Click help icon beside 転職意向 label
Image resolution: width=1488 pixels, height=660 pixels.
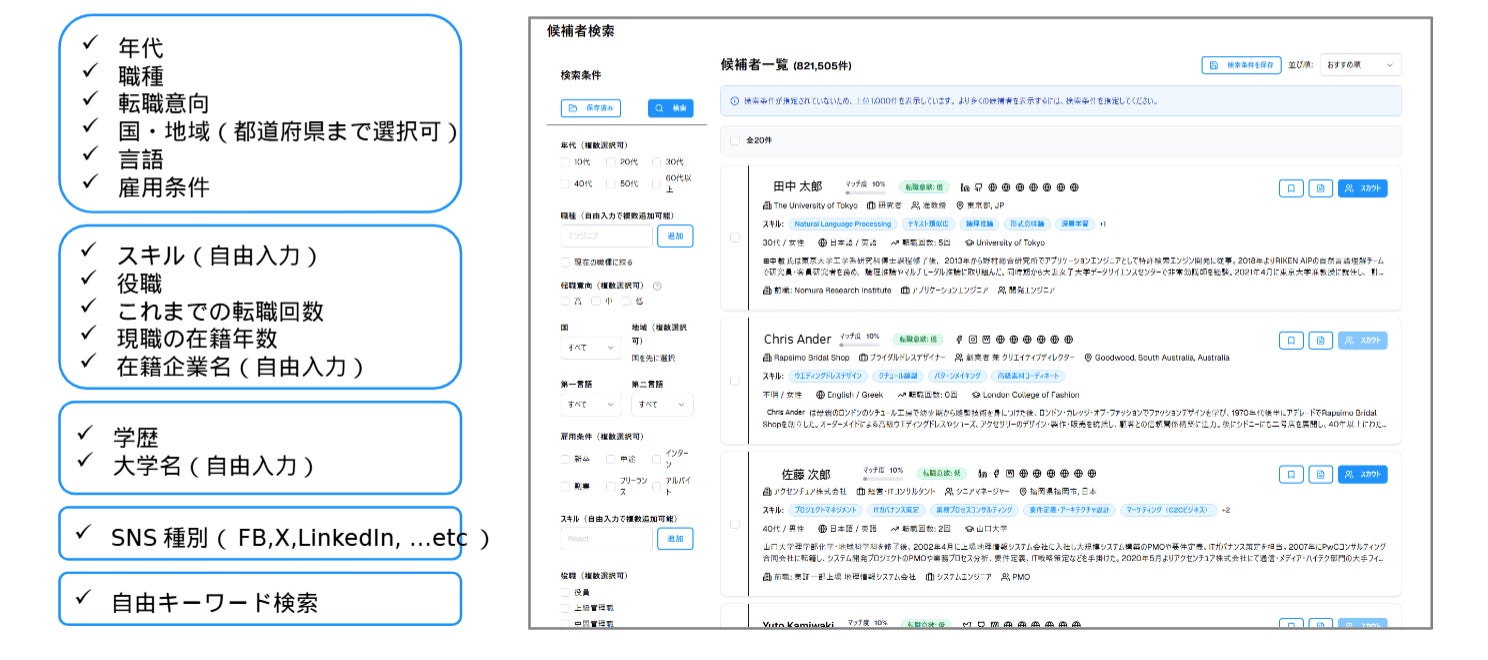coord(657,286)
